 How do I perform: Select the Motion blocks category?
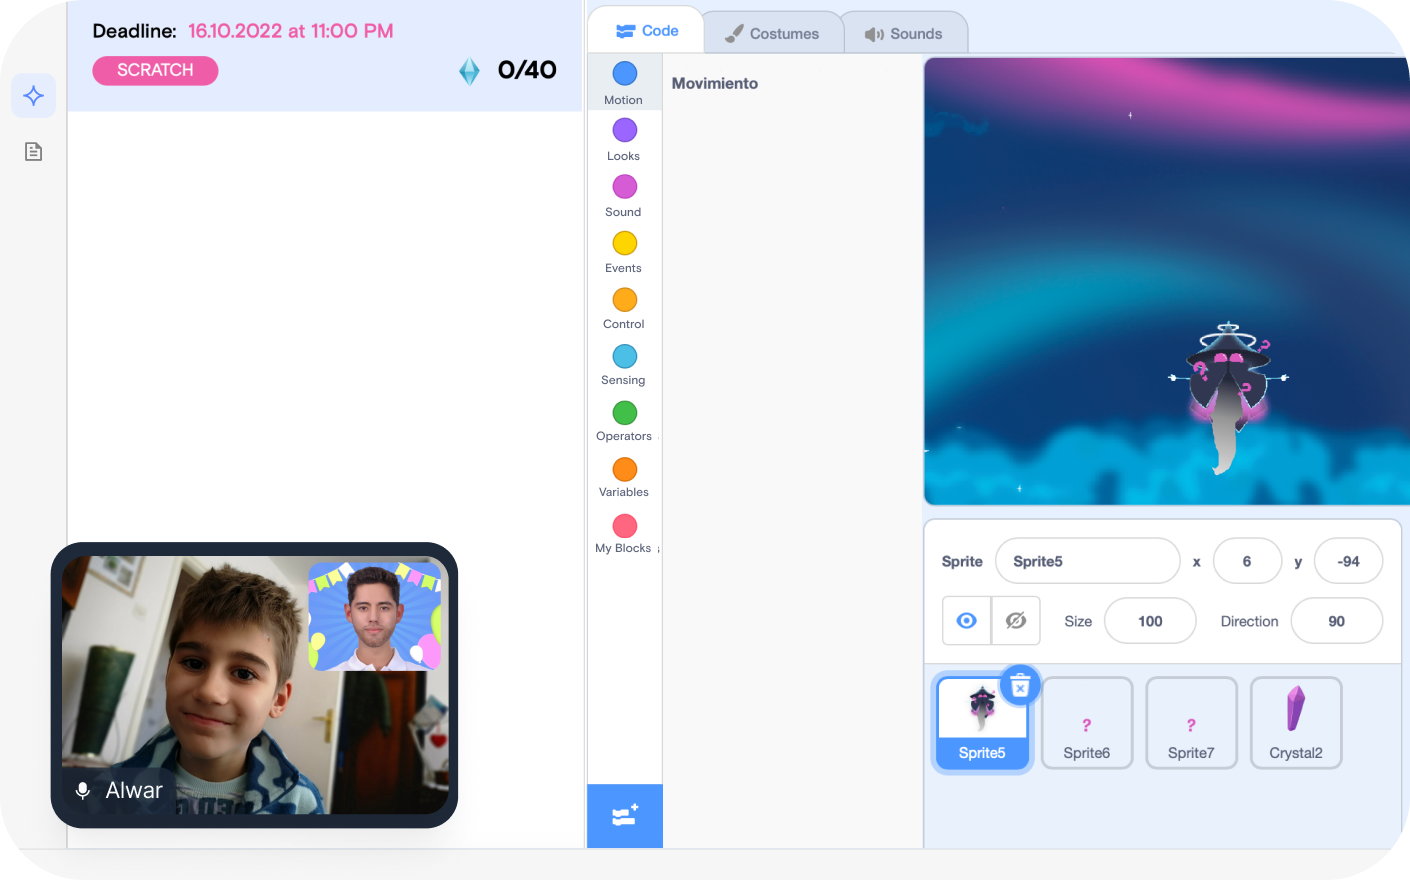(624, 82)
